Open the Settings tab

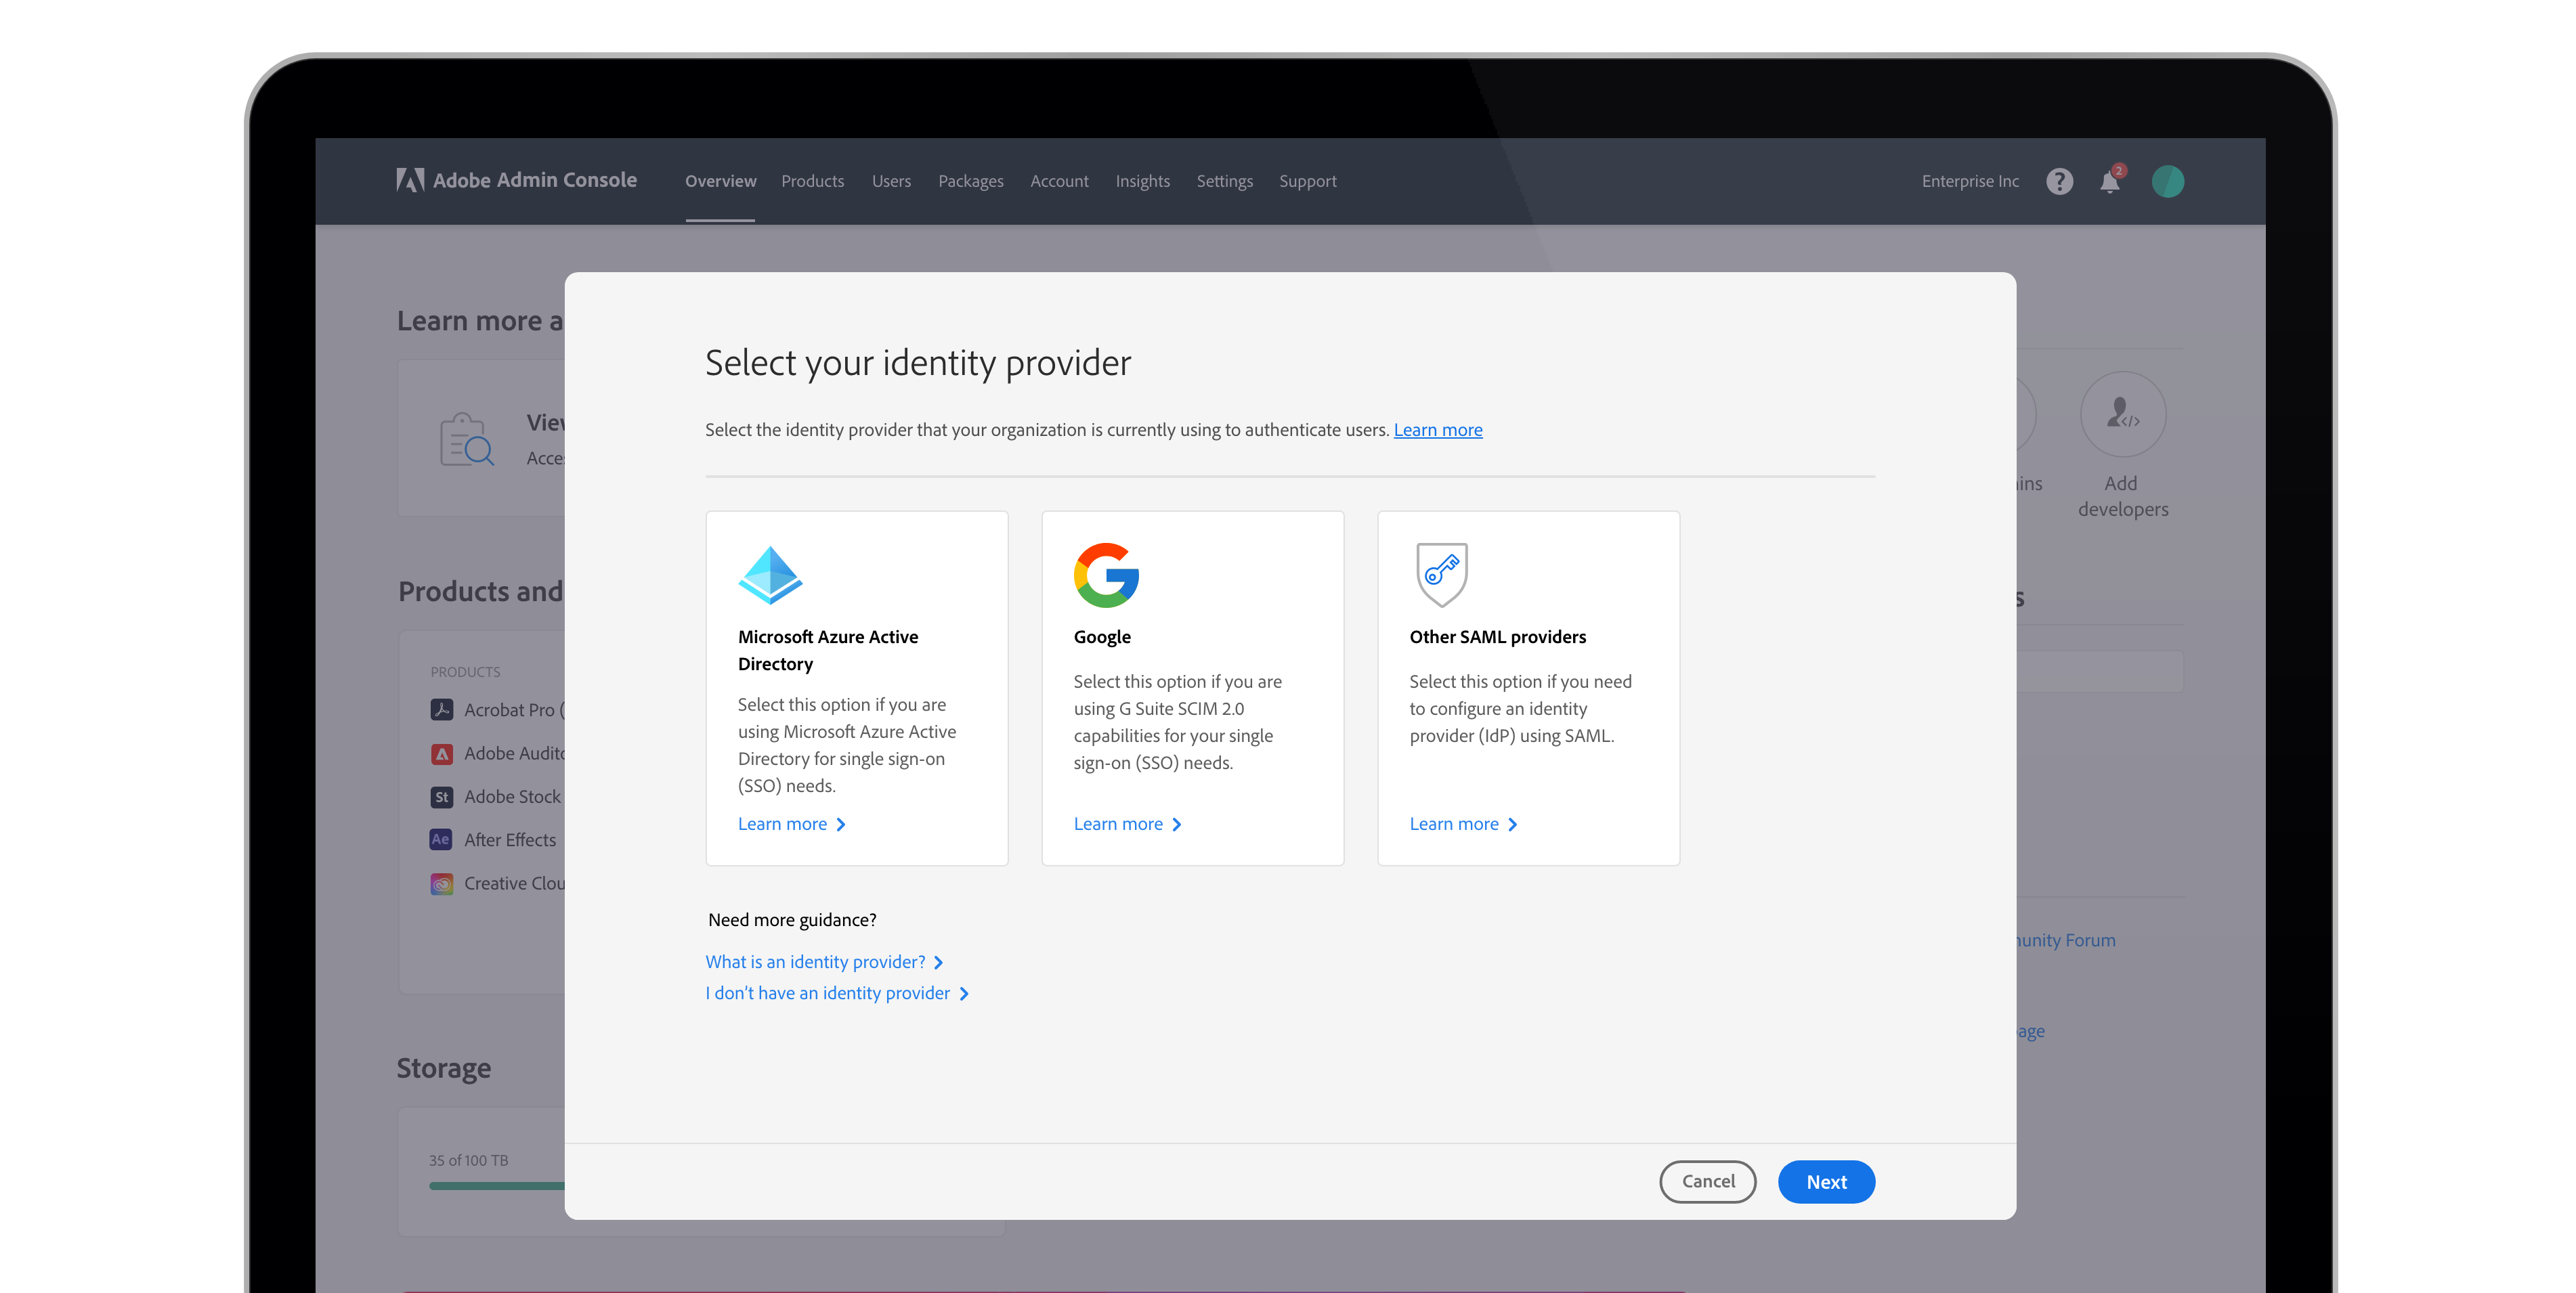pos(1224,181)
